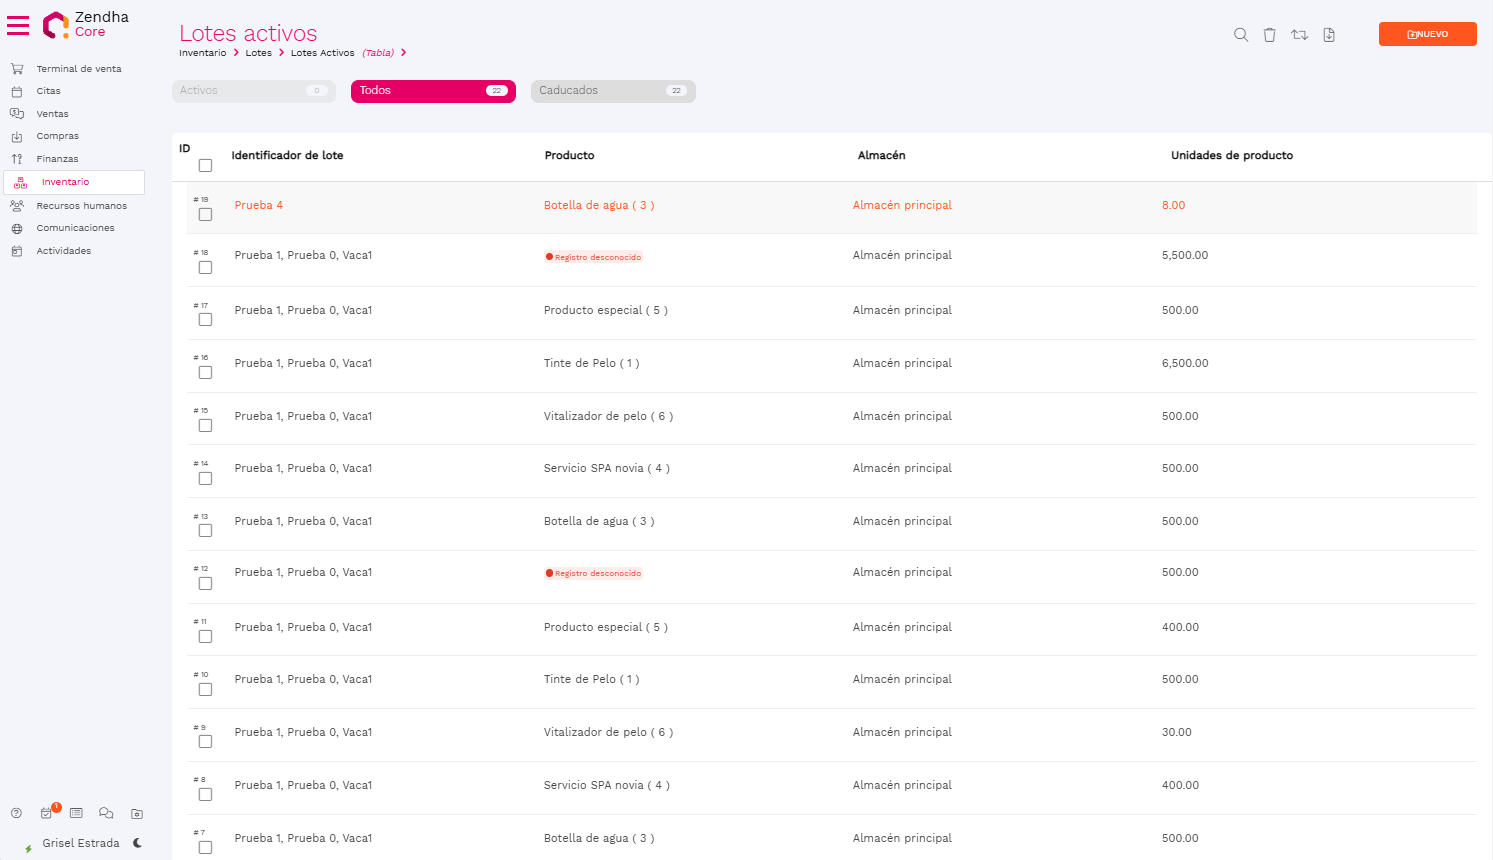This screenshot has height=860, width=1493.
Task: Click the trash delete icon
Action: [x=1269, y=35]
